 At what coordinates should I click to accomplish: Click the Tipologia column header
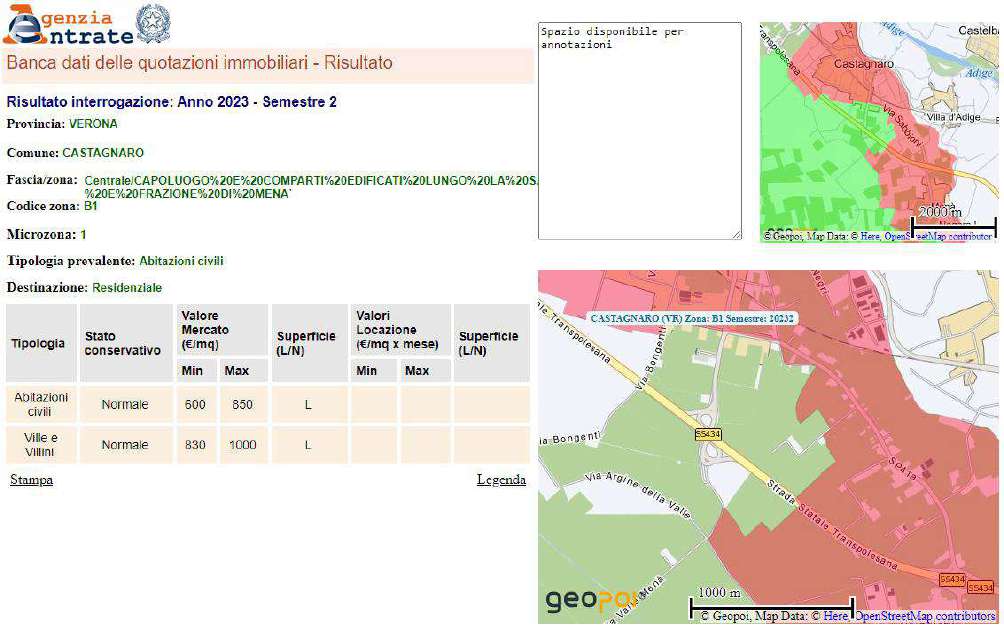[38, 344]
